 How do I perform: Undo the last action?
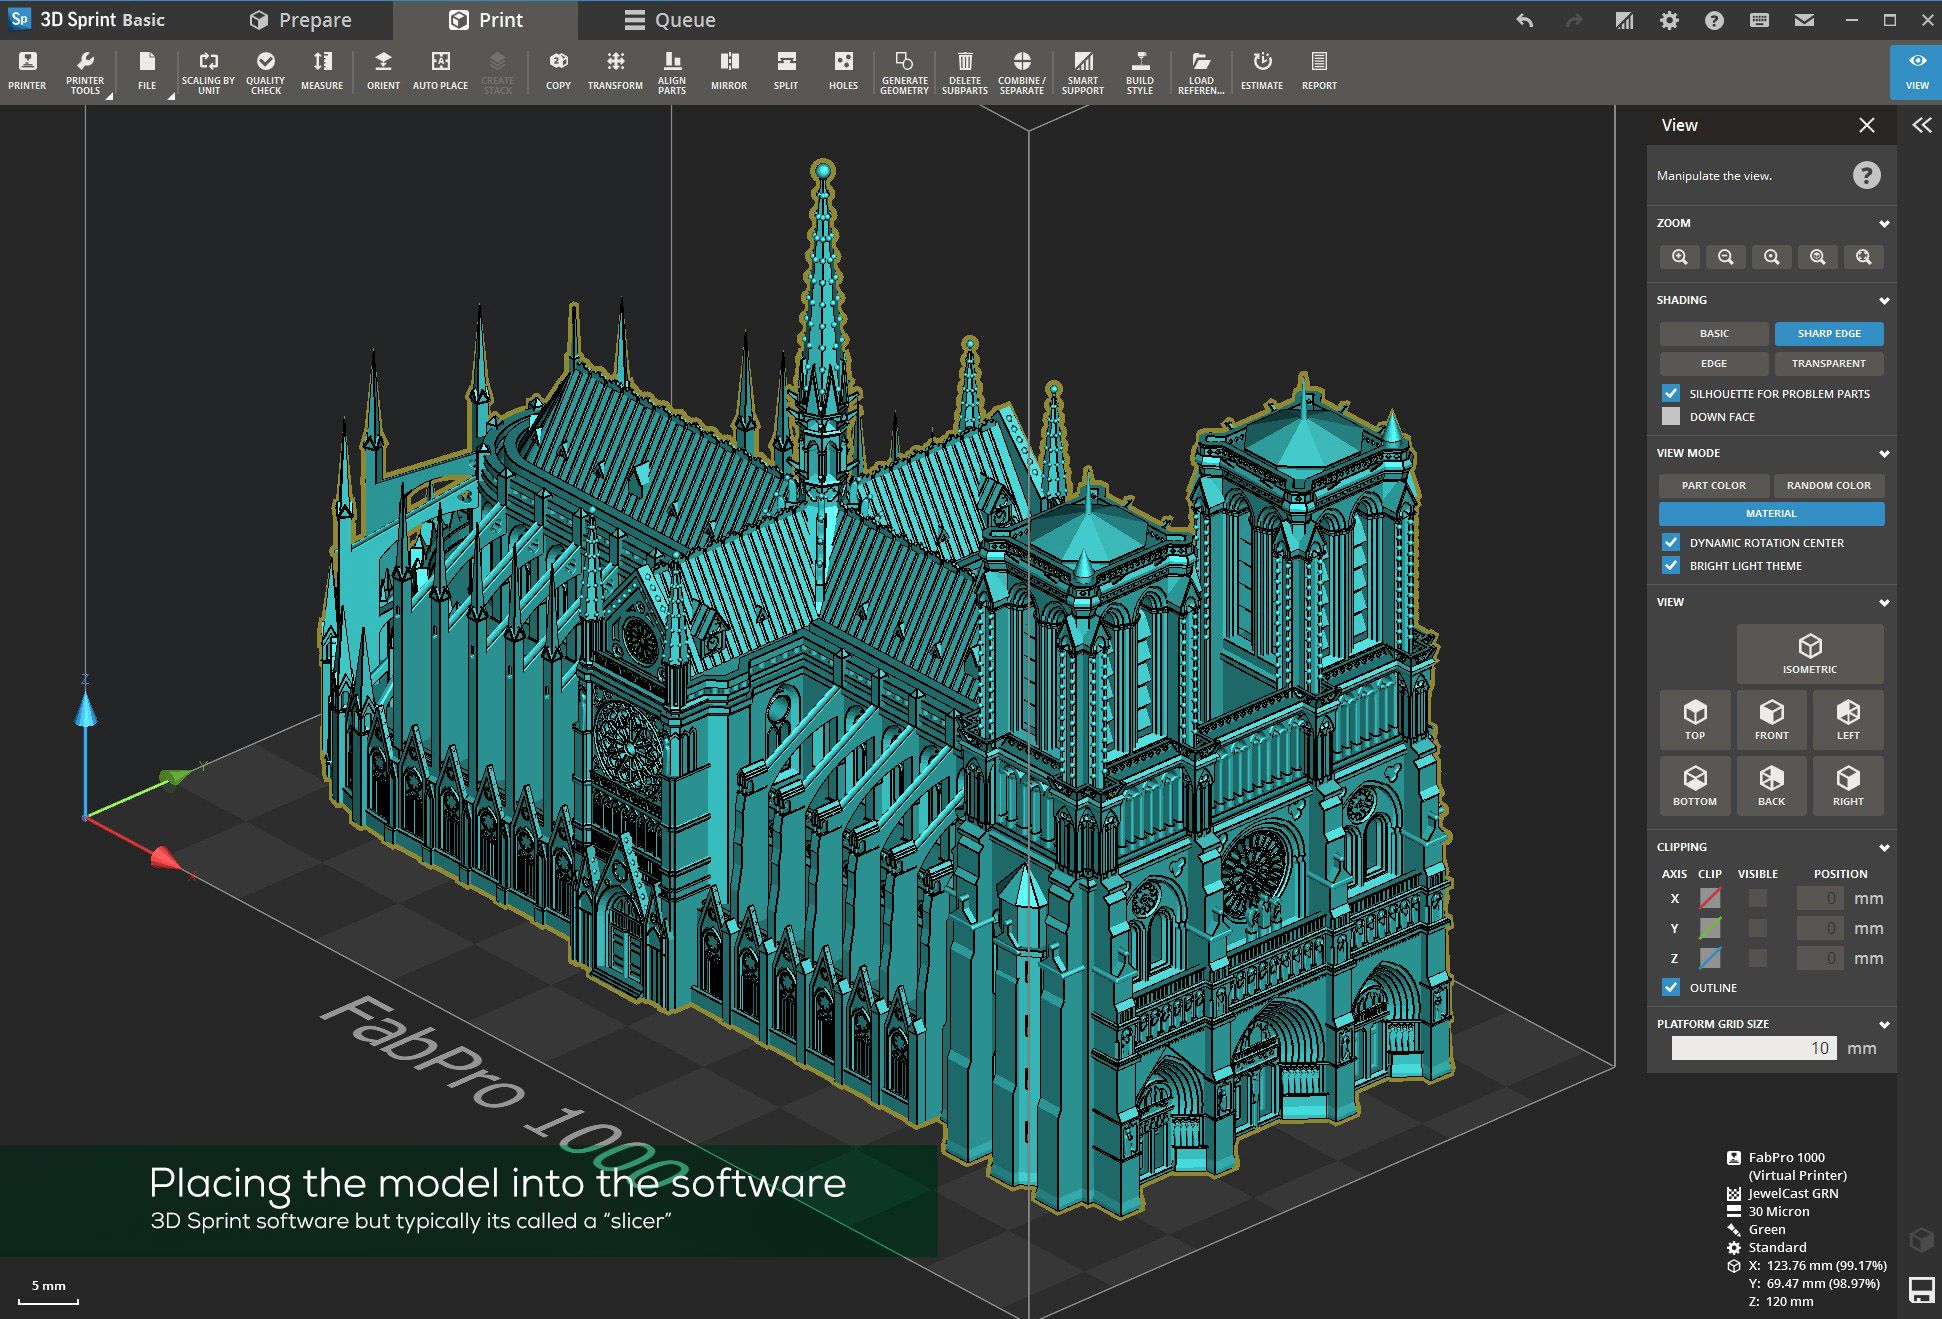coord(1524,20)
